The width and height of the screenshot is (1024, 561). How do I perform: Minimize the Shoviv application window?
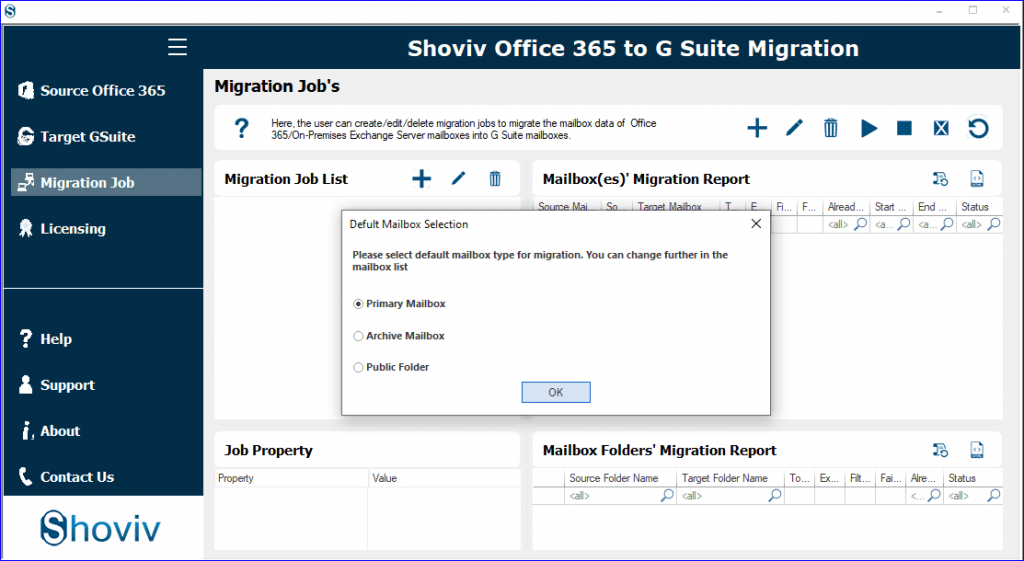tap(939, 10)
